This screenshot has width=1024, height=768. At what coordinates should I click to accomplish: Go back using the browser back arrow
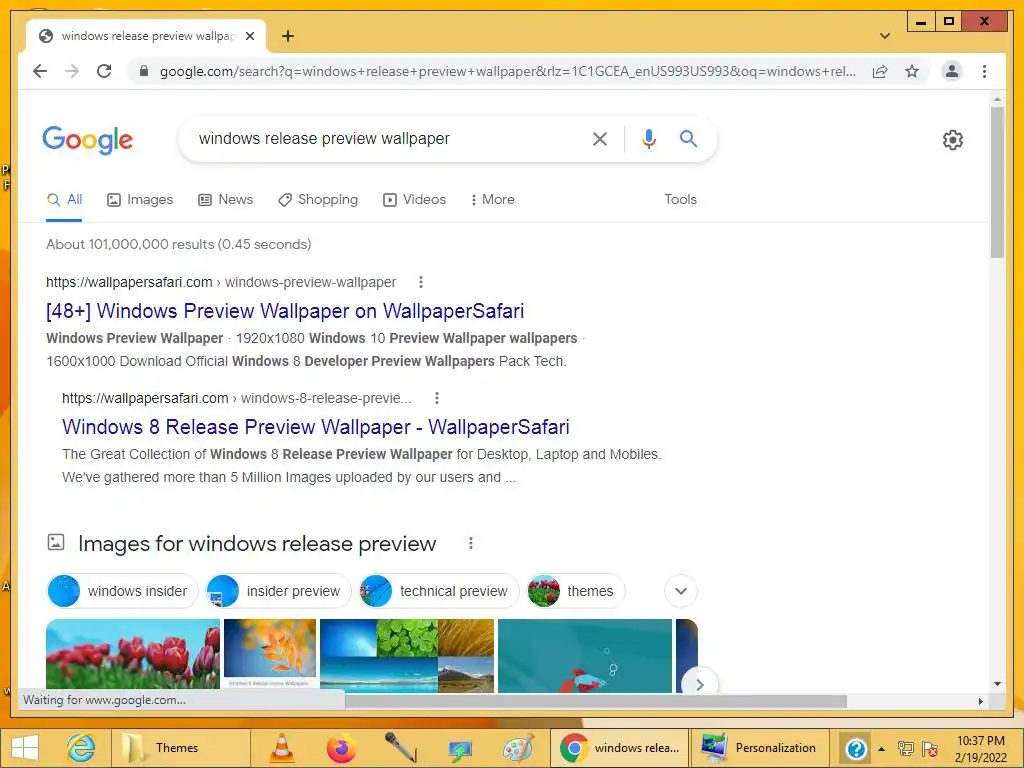[x=40, y=71]
